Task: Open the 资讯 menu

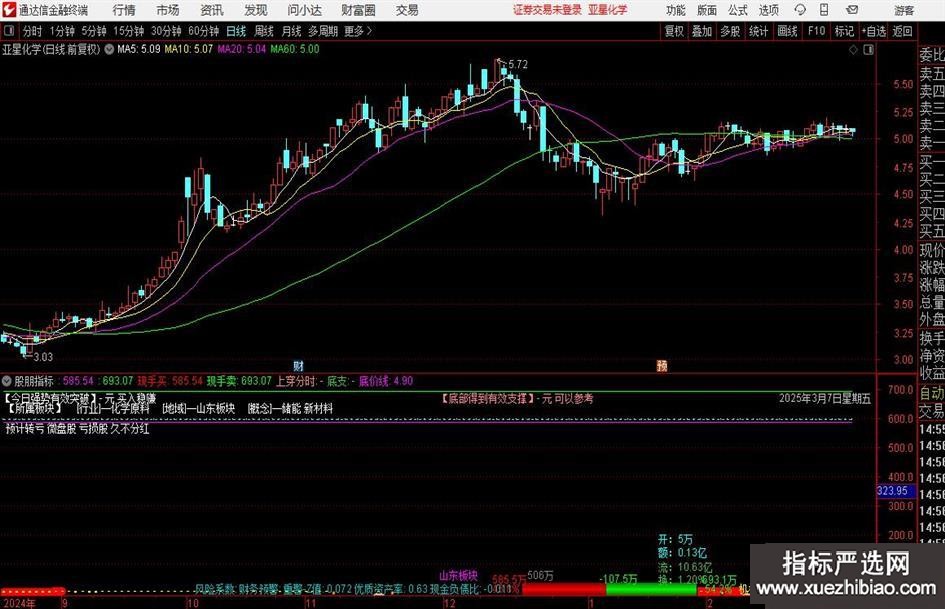Action: tap(212, 10)
